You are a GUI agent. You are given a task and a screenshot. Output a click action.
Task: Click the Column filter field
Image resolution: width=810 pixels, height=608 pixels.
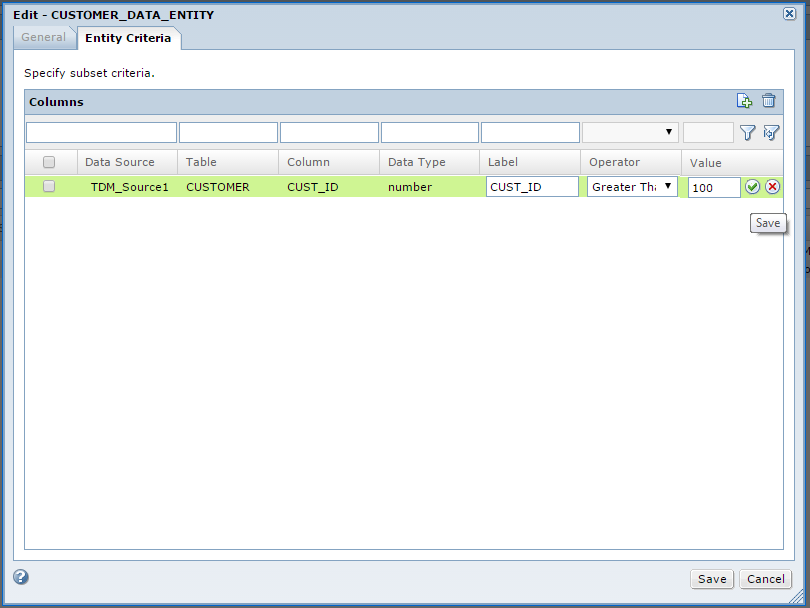329,132
